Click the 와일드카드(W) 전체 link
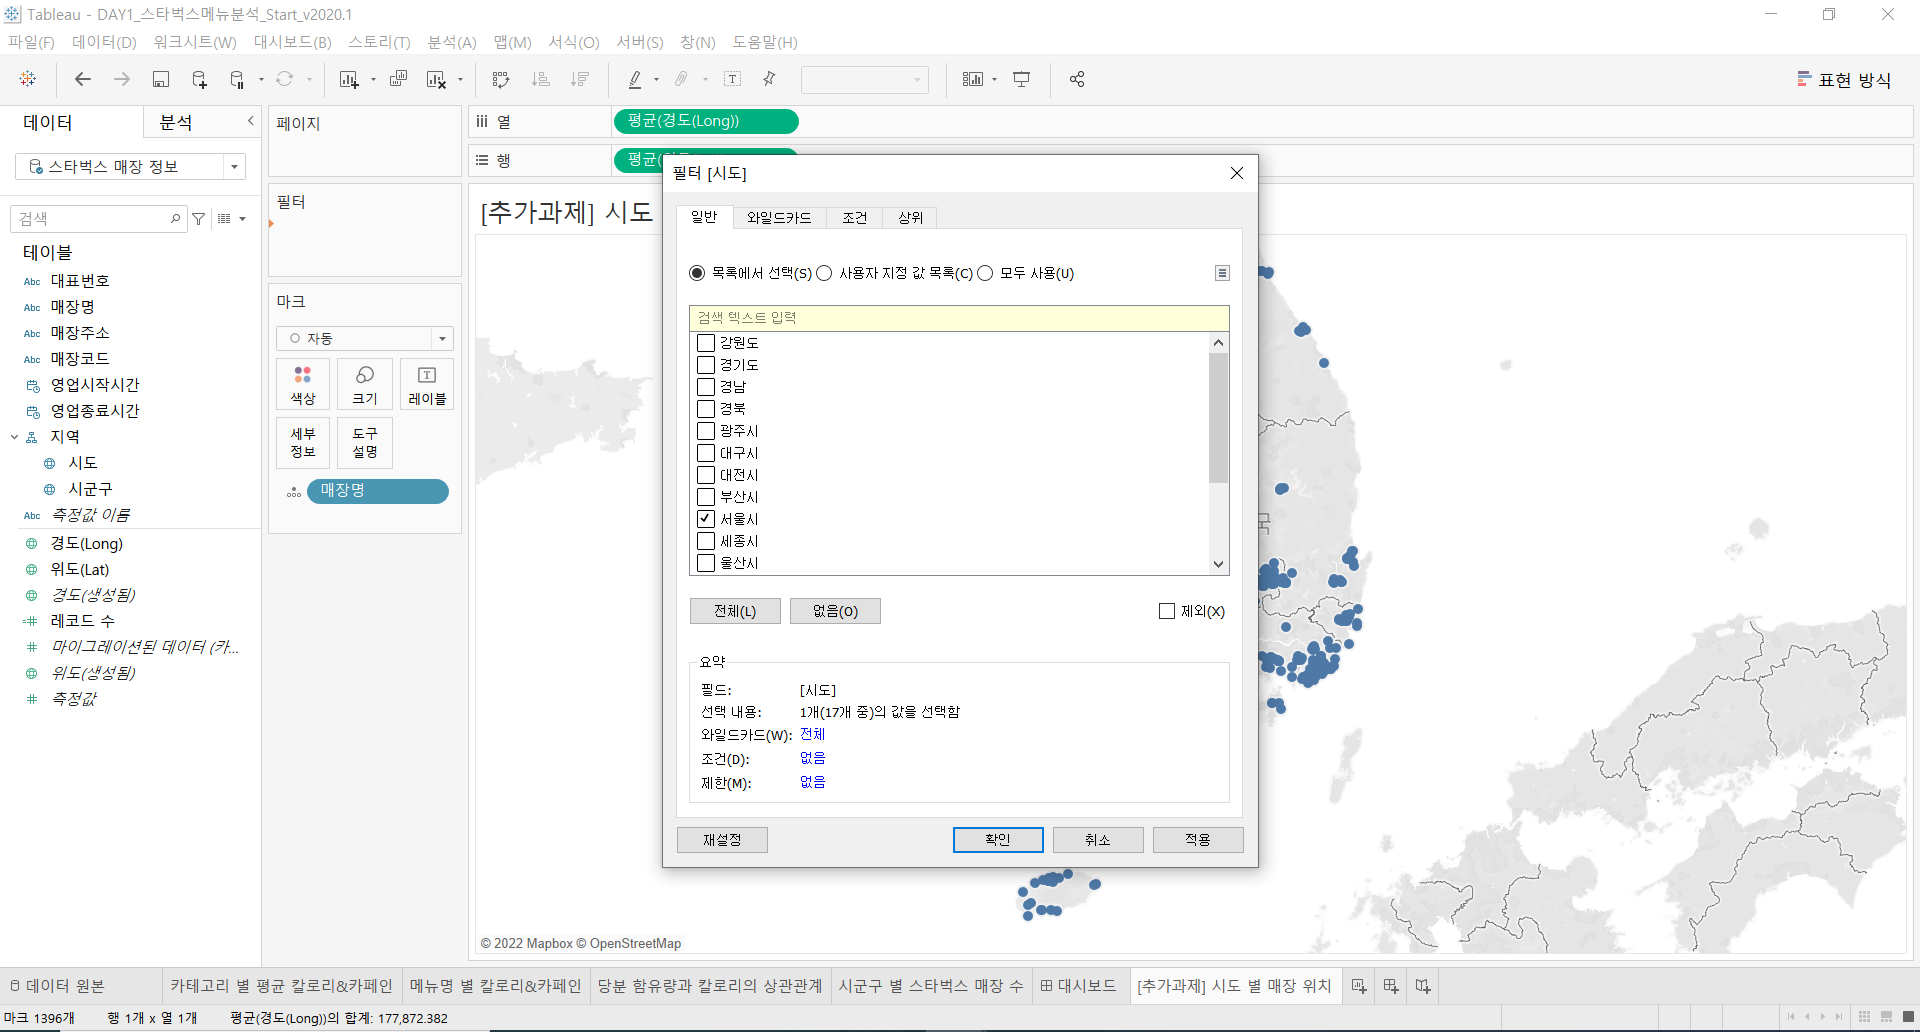1920x1032 pixels. point(812,734)
